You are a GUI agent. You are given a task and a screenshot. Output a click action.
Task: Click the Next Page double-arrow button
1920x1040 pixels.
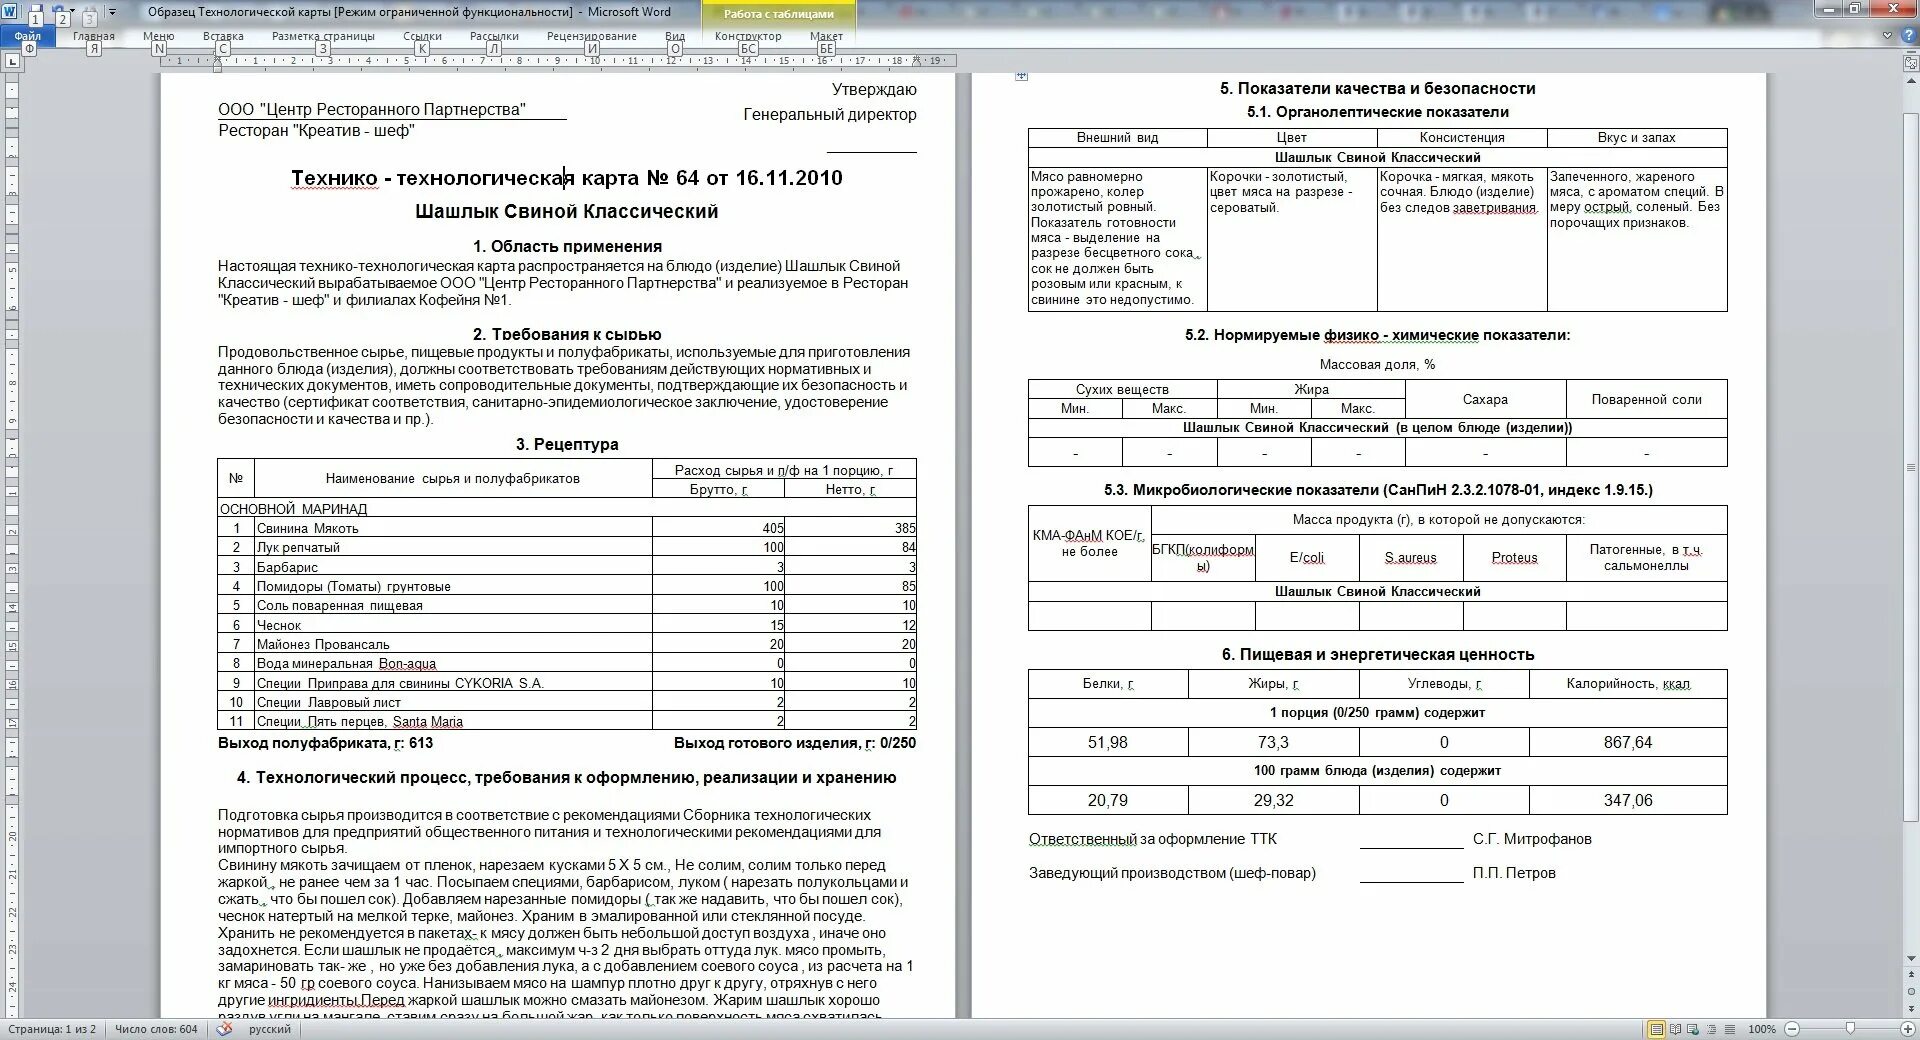tap(1911, 1009)
